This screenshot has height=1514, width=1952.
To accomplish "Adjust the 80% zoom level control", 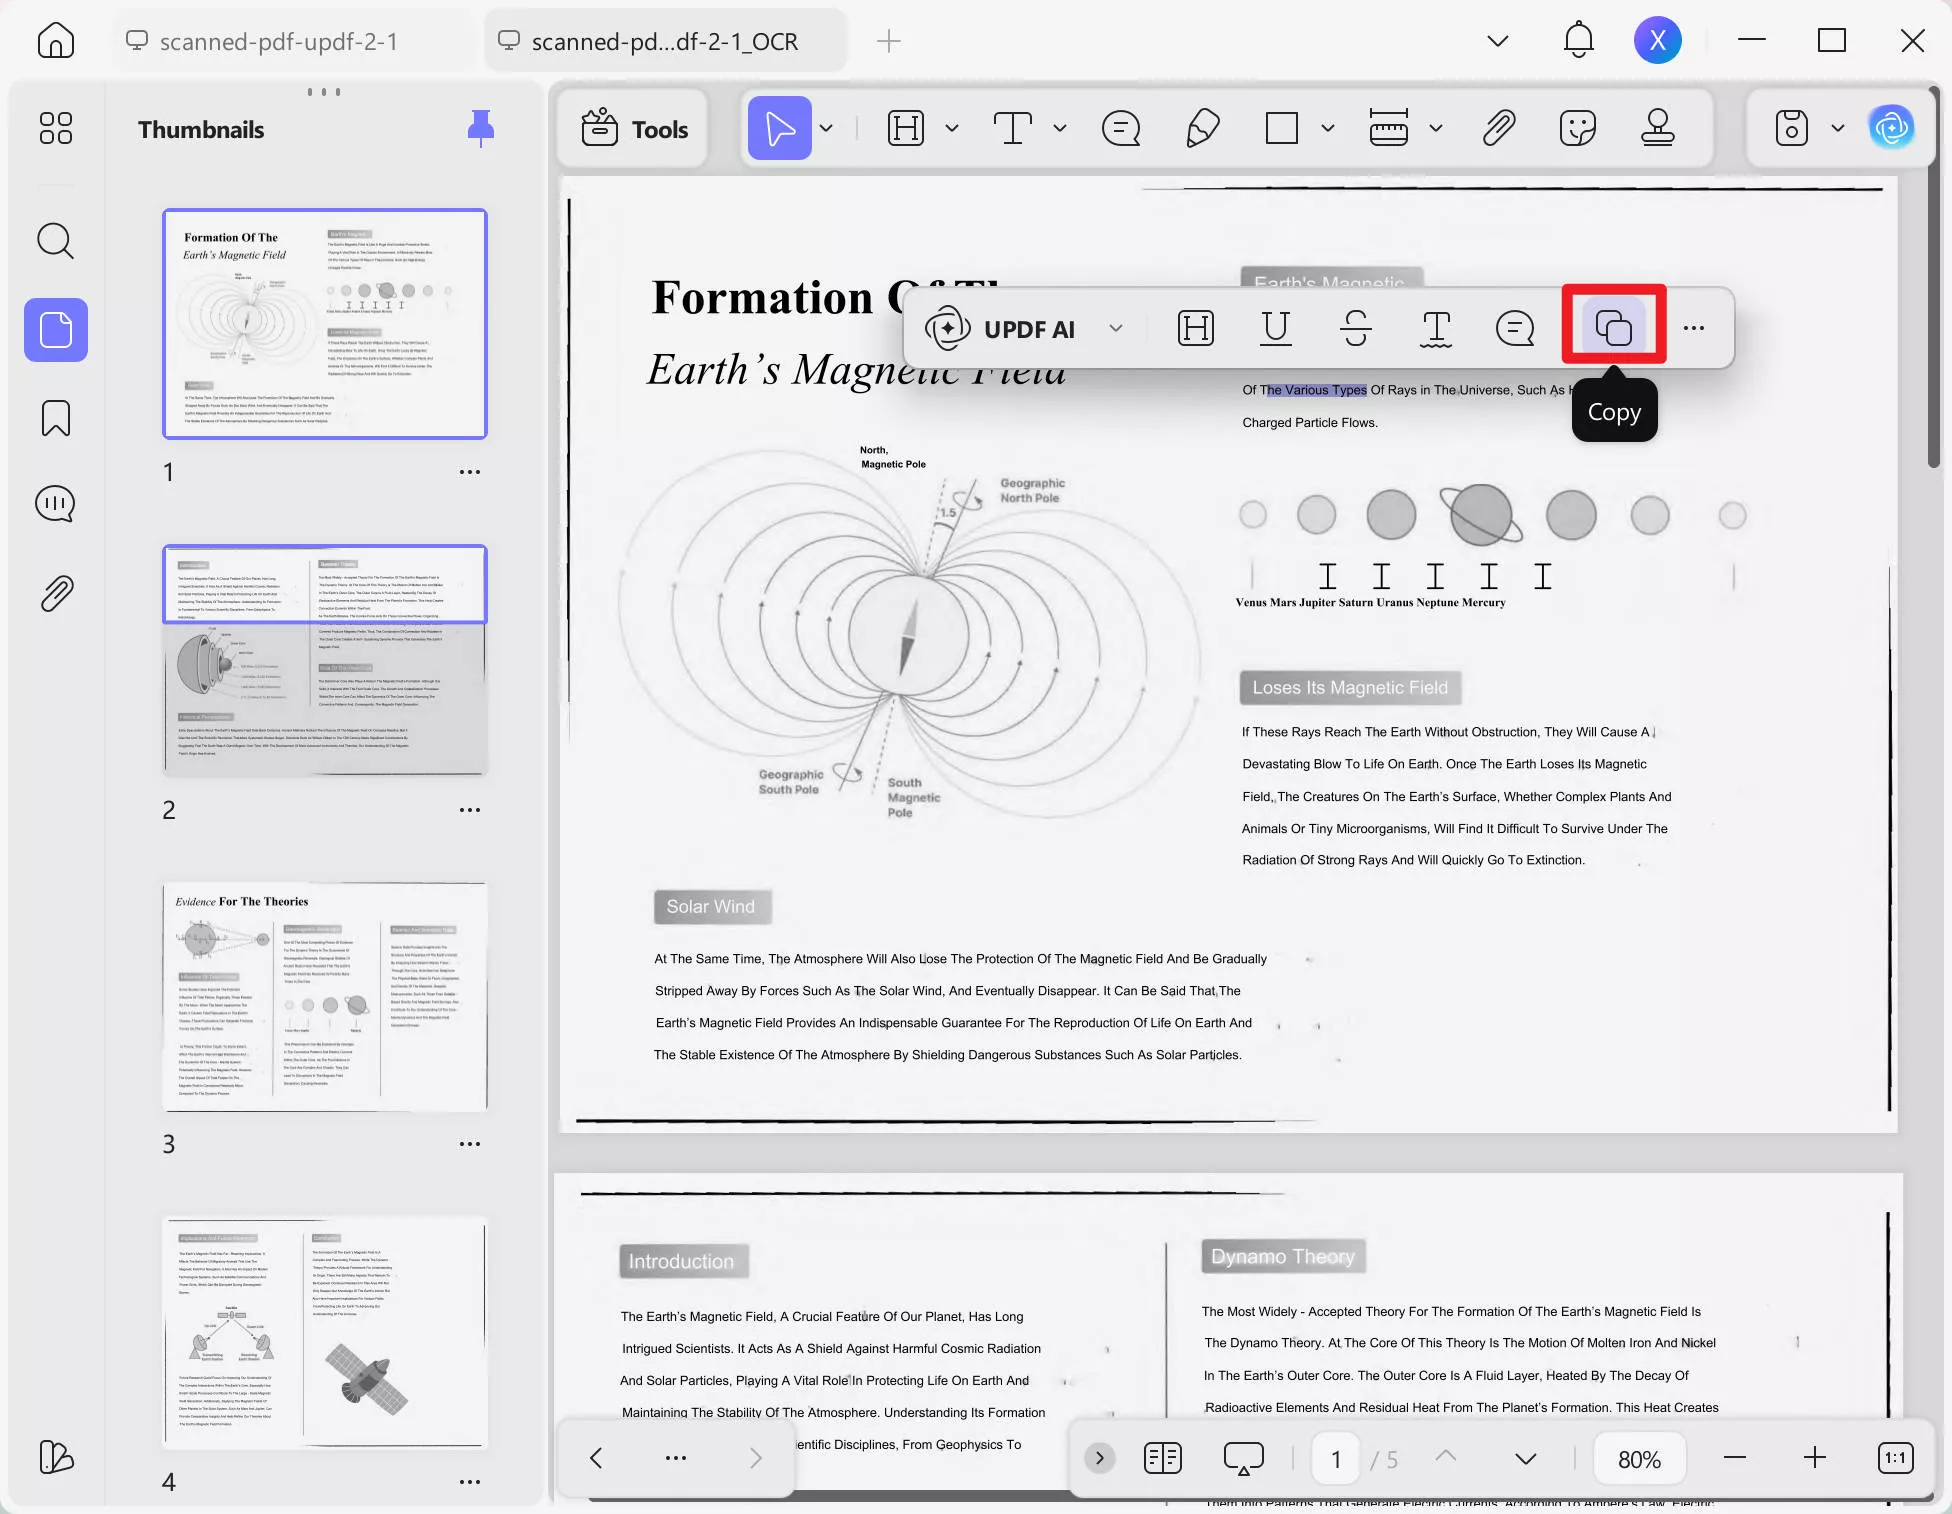I will 1638,1458.
